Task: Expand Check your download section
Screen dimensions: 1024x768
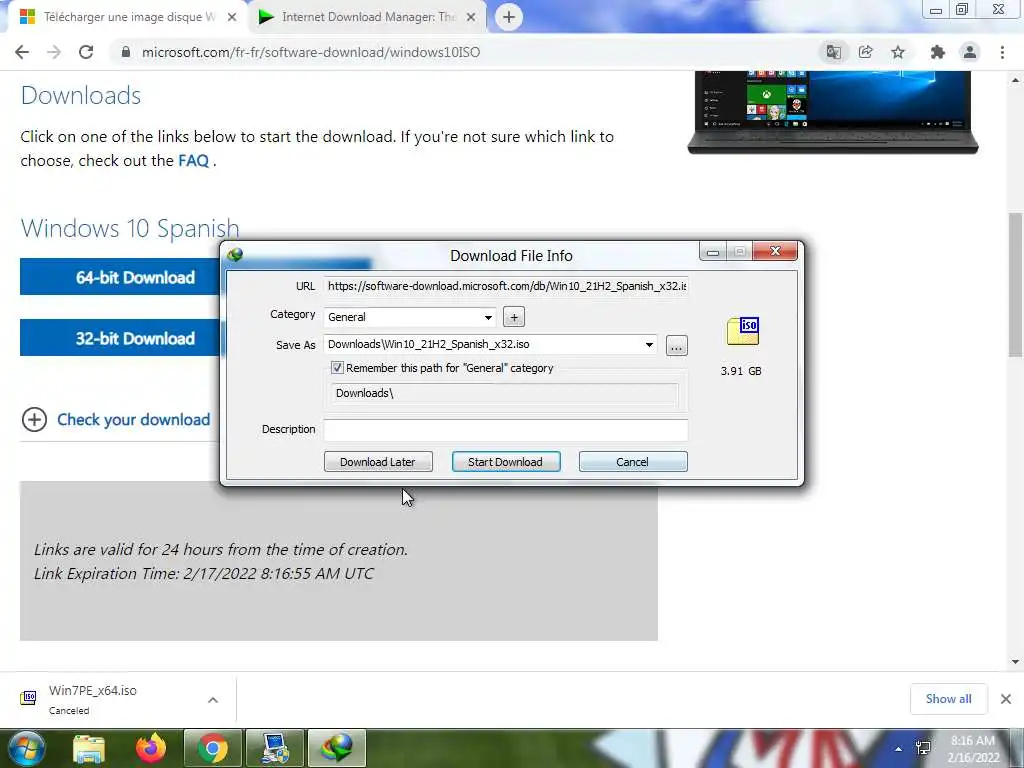Action: (x=133, y=419)
